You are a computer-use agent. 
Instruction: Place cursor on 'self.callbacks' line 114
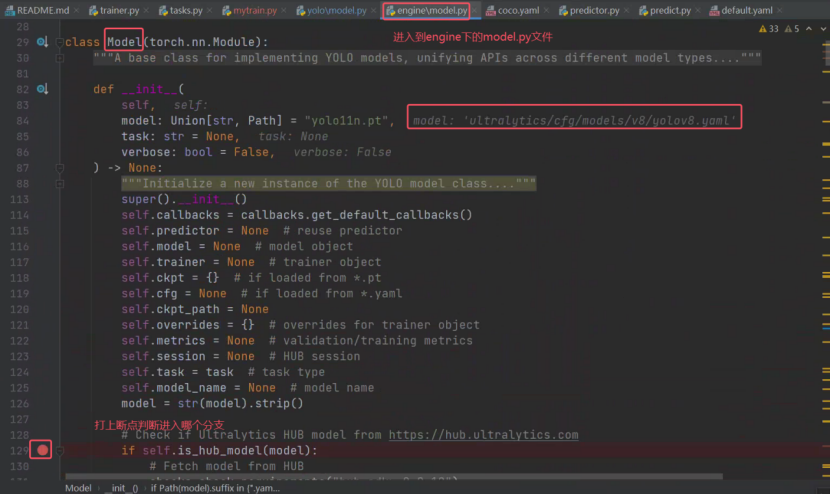pos(170,215)
